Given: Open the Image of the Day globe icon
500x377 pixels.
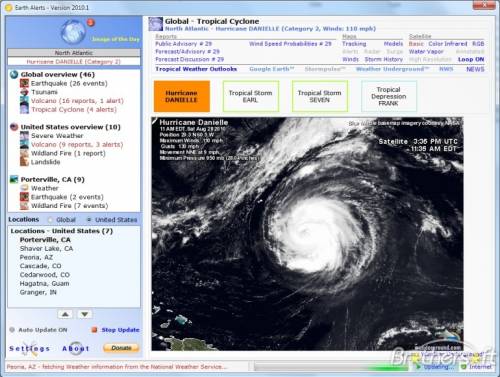Looking at the screenshot, I should [73, 32].
